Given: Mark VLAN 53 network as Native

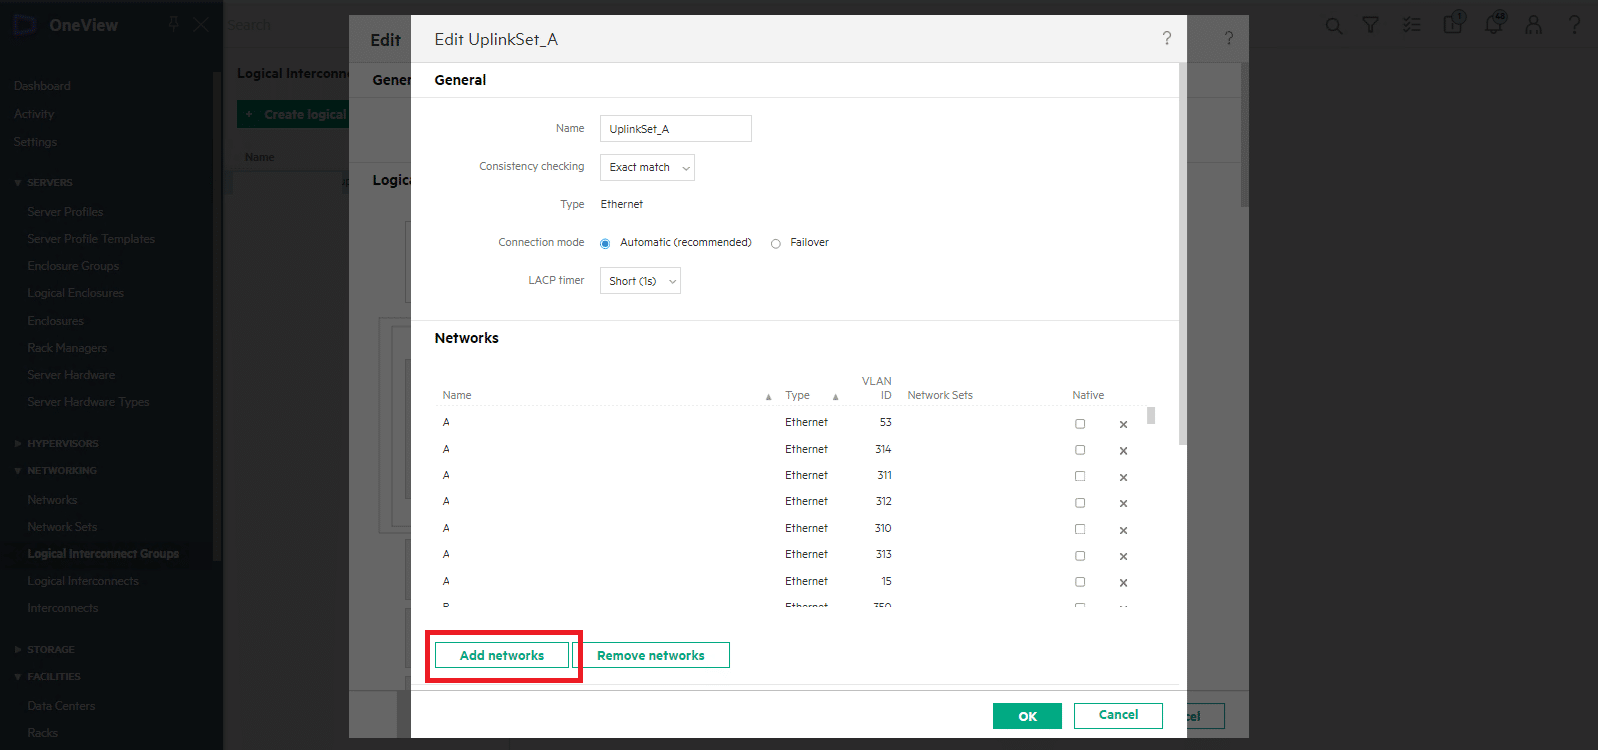Looking at the screenshot, I should [x=1080, y=424].
